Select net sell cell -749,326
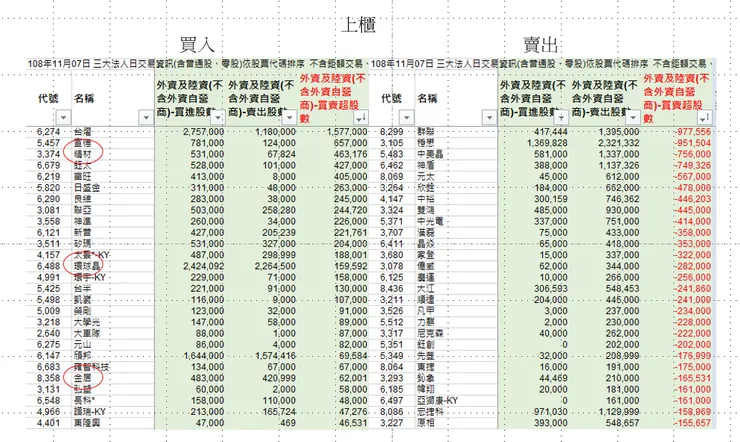This screenshot has width=740, height=442. pyautogui.click(x=692, y=166)
